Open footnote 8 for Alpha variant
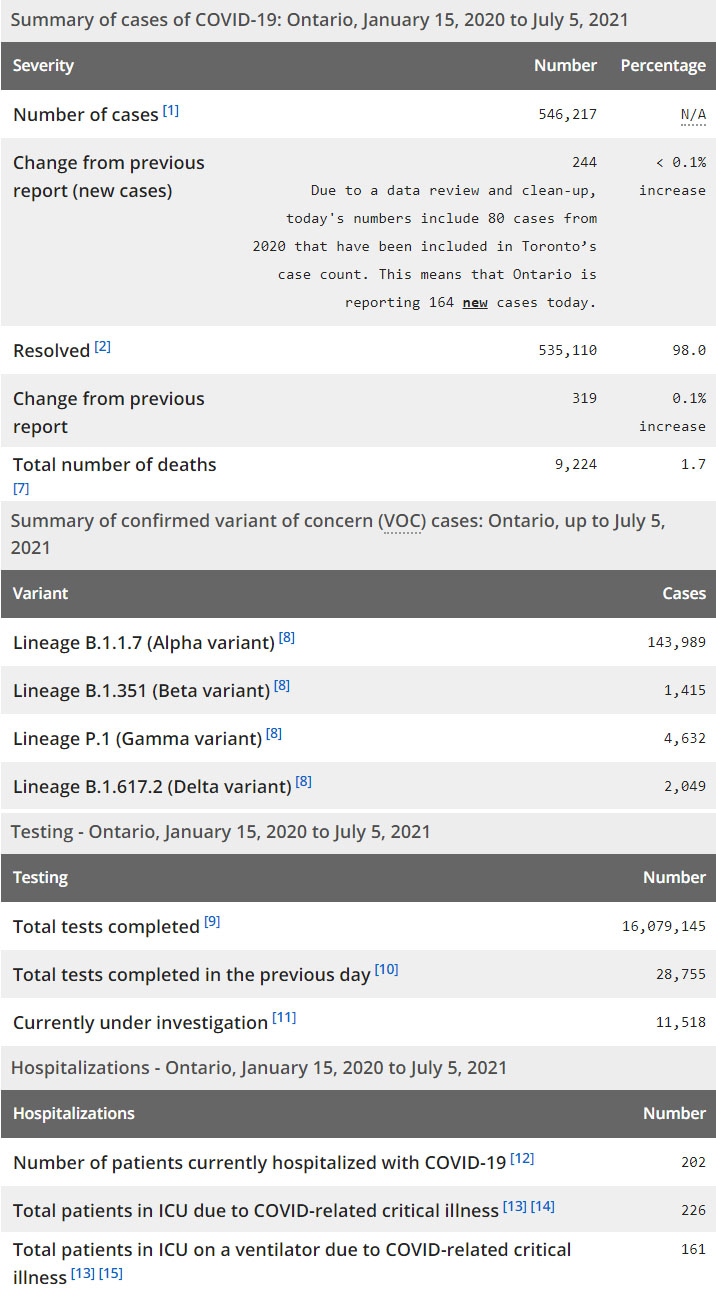This screenshot has height=1290, width=716. [x=287, y=638]
